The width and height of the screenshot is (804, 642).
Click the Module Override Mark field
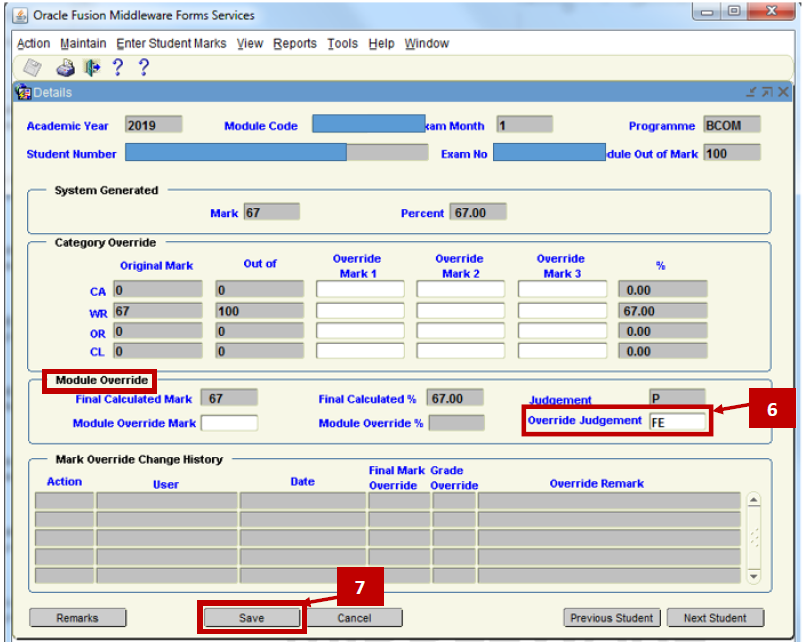coord(229,423)
